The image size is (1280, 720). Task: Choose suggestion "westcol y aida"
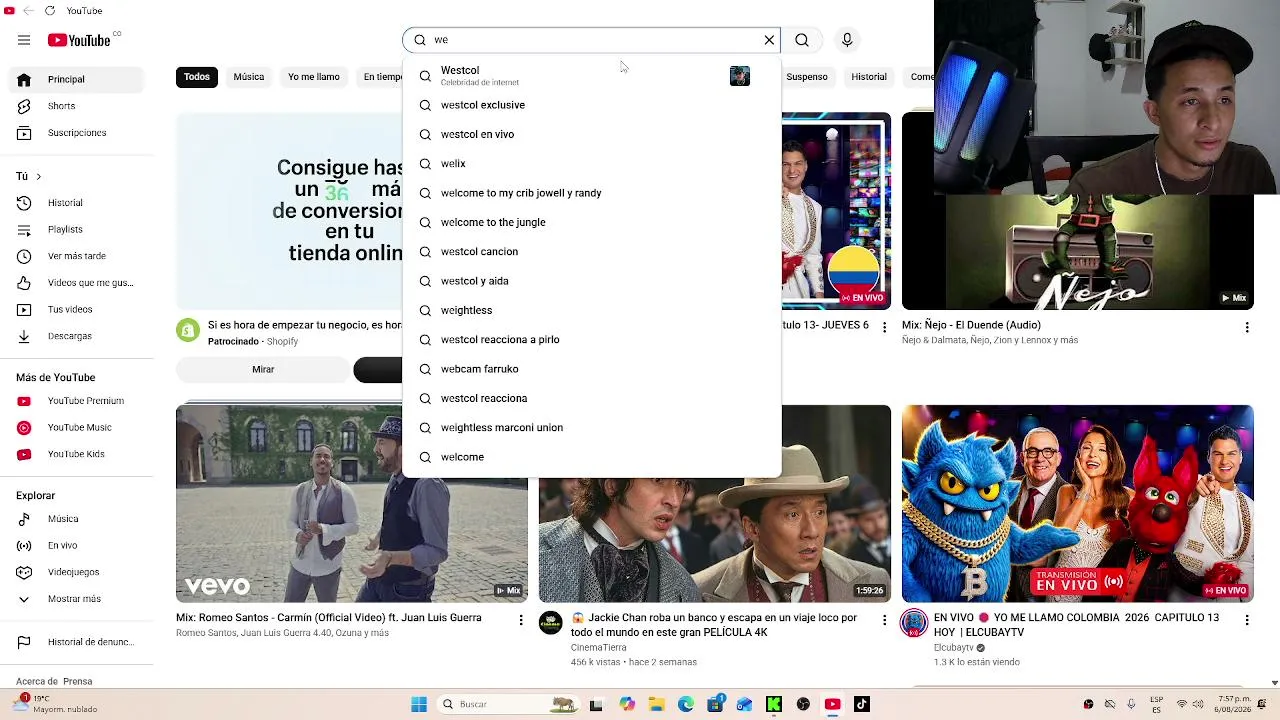[591, 281]
